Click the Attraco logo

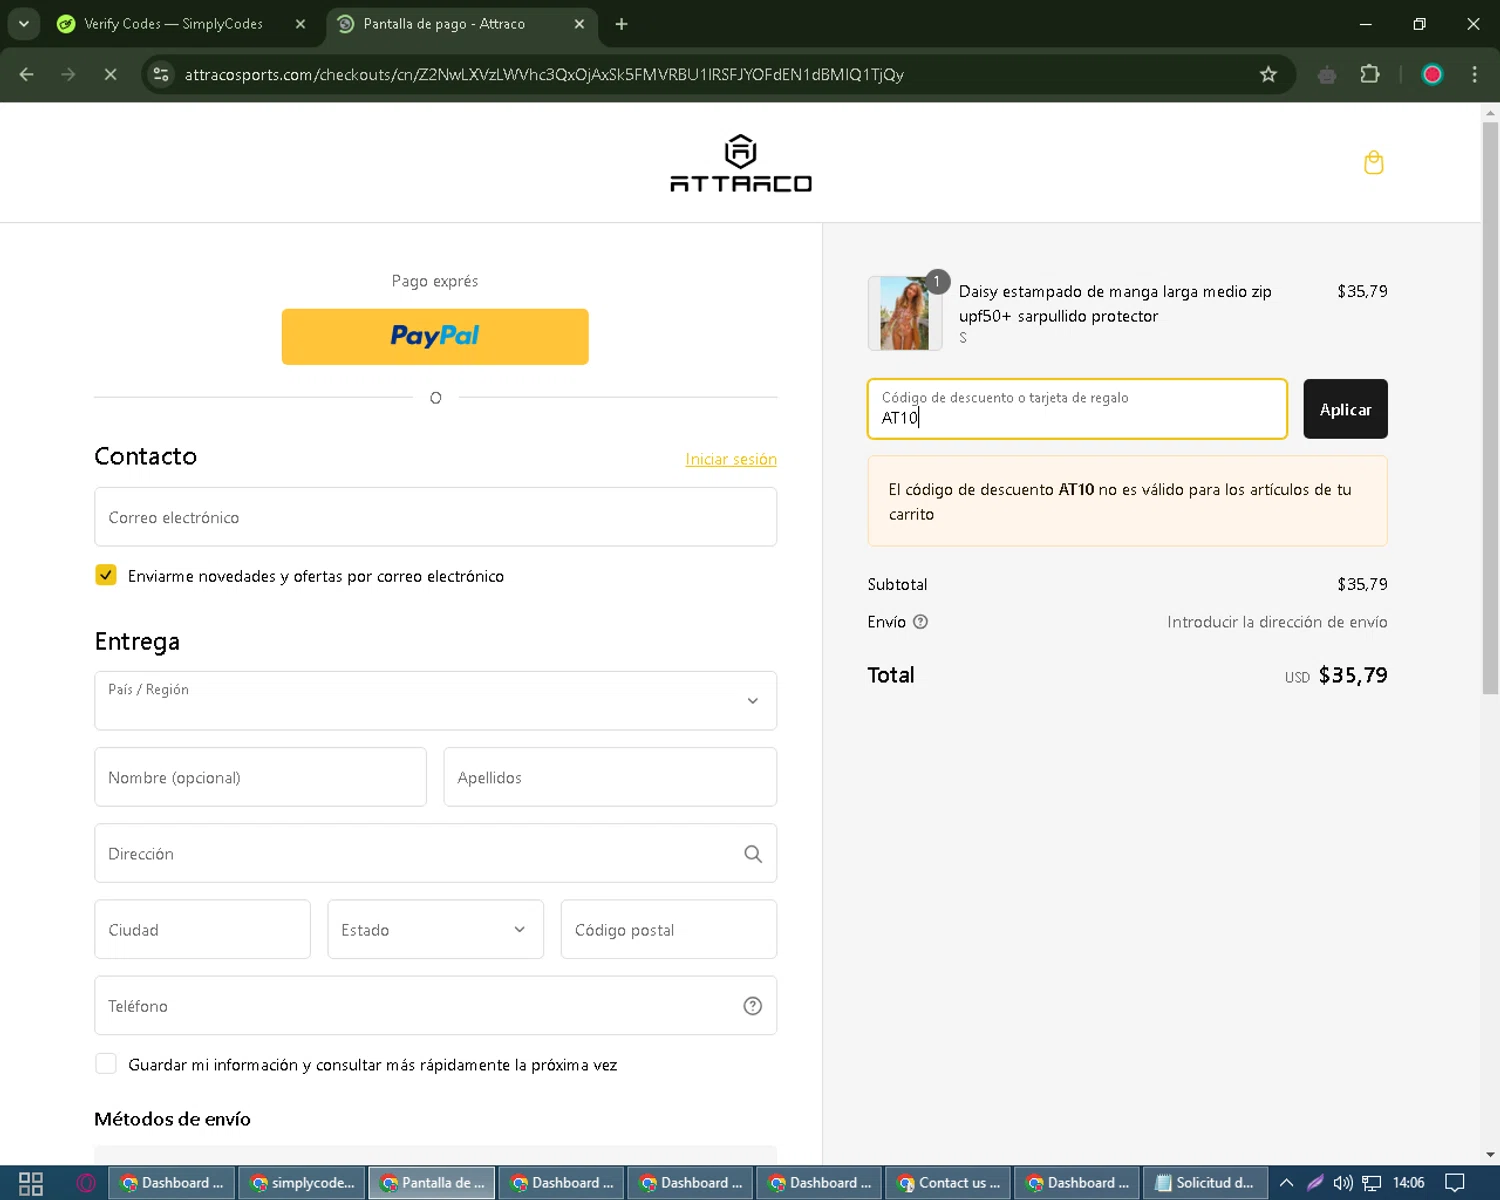click(x=741, y=163)
